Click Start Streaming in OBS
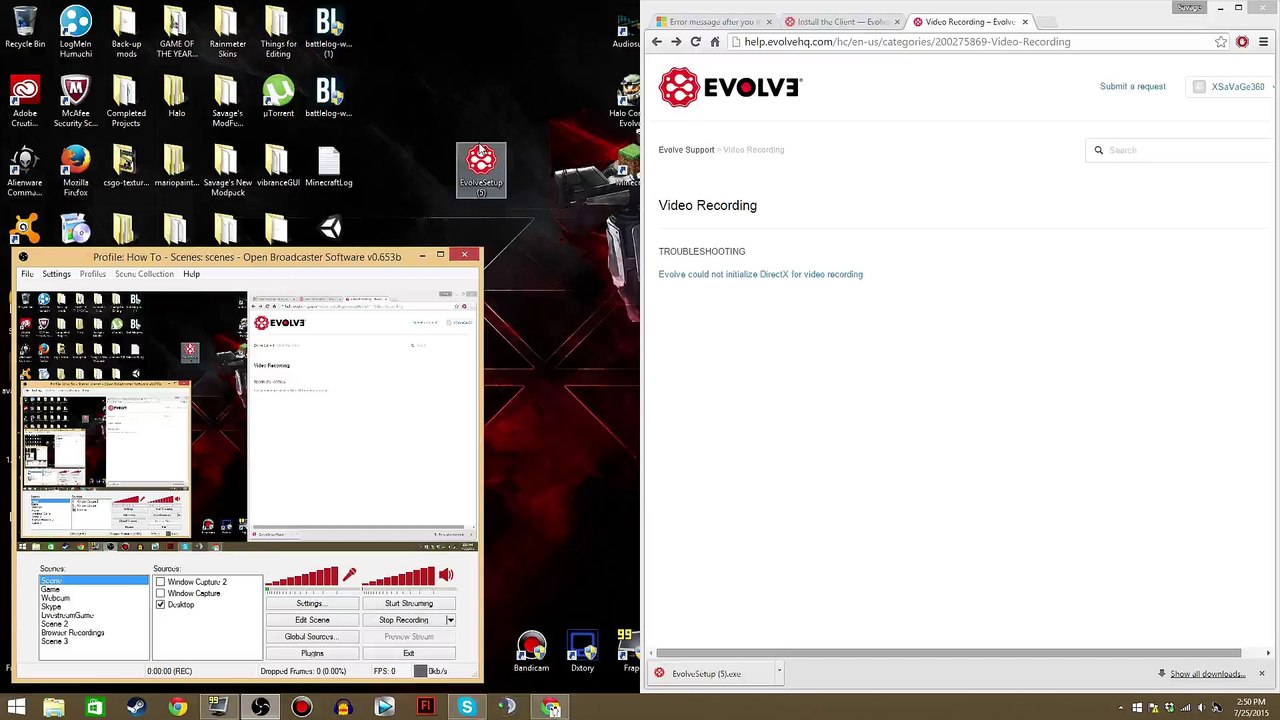The image size is (1280, 720). 409,603
